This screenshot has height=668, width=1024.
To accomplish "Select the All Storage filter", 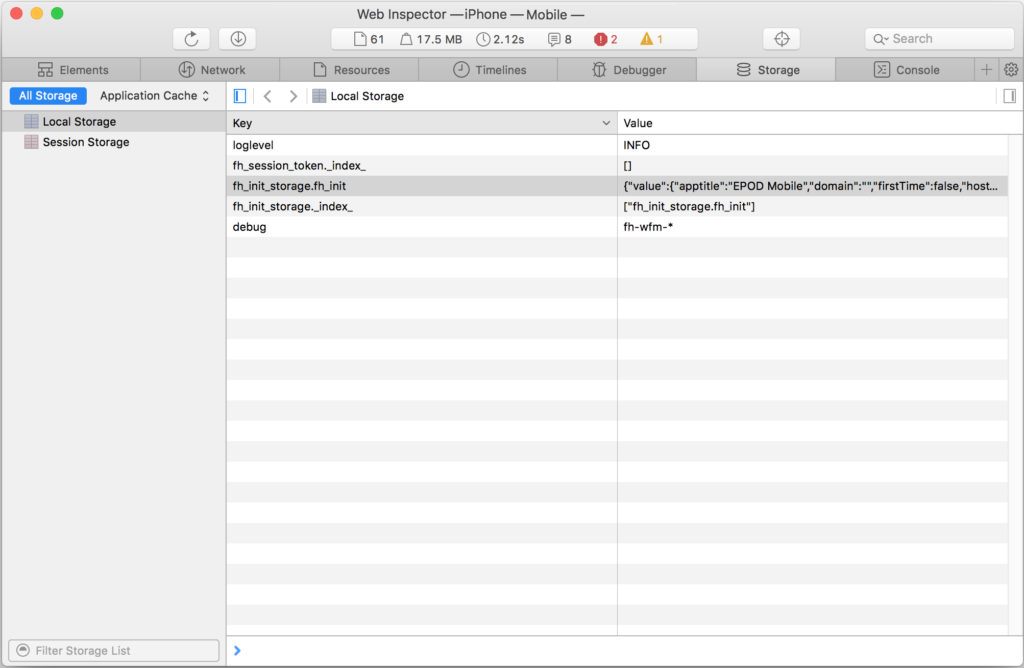I will tap(48, 96).
